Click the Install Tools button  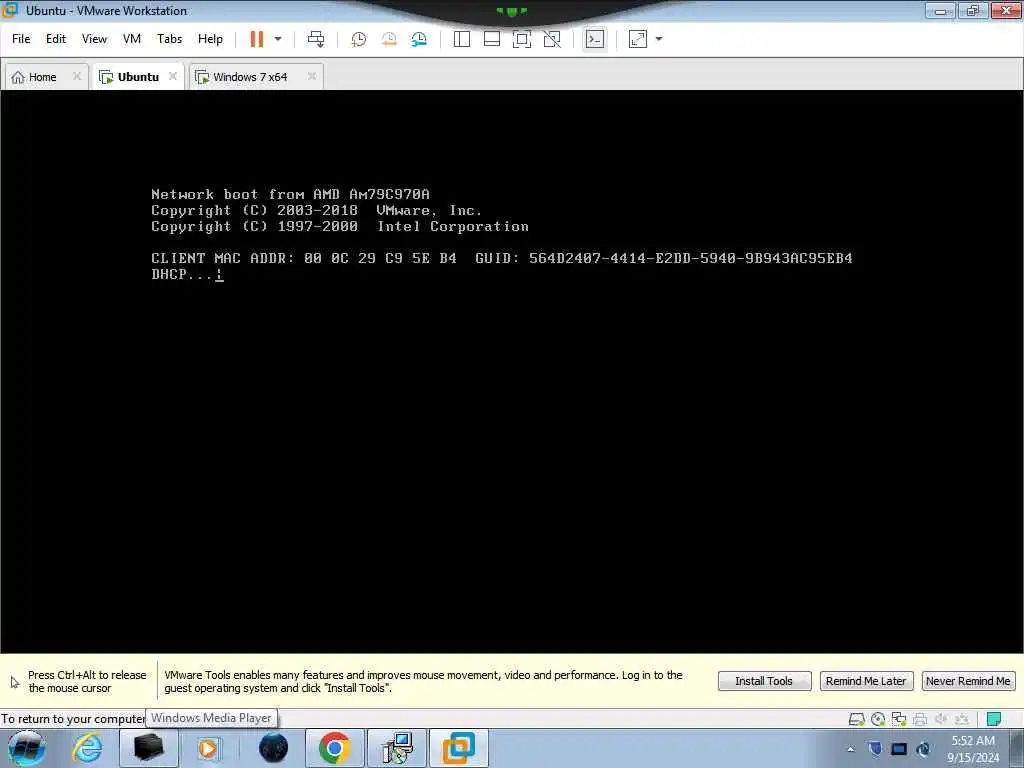[764, 681]
